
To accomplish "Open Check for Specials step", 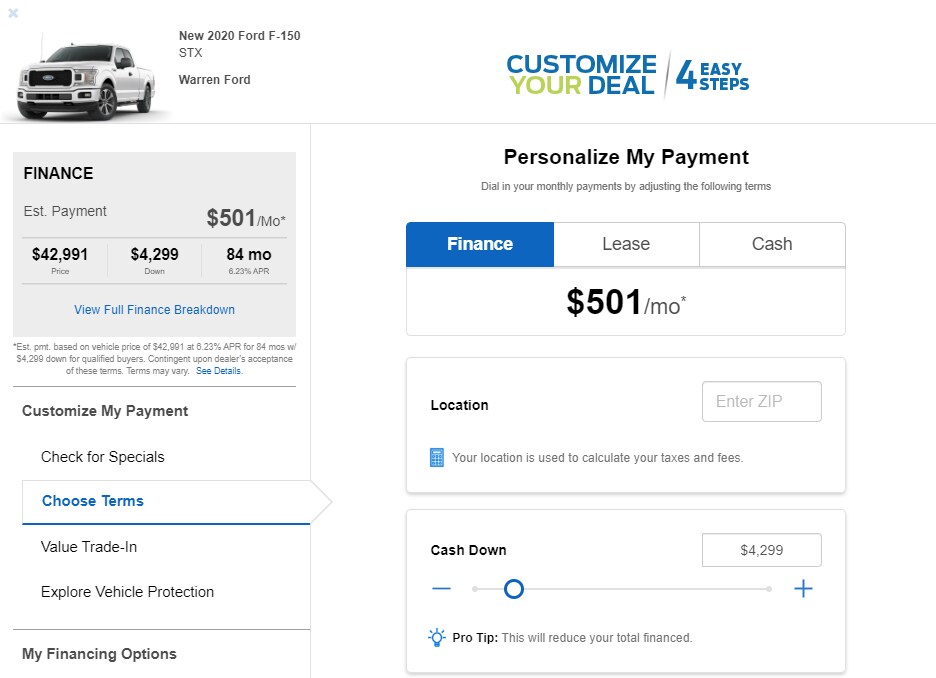I will coord(103,457).
